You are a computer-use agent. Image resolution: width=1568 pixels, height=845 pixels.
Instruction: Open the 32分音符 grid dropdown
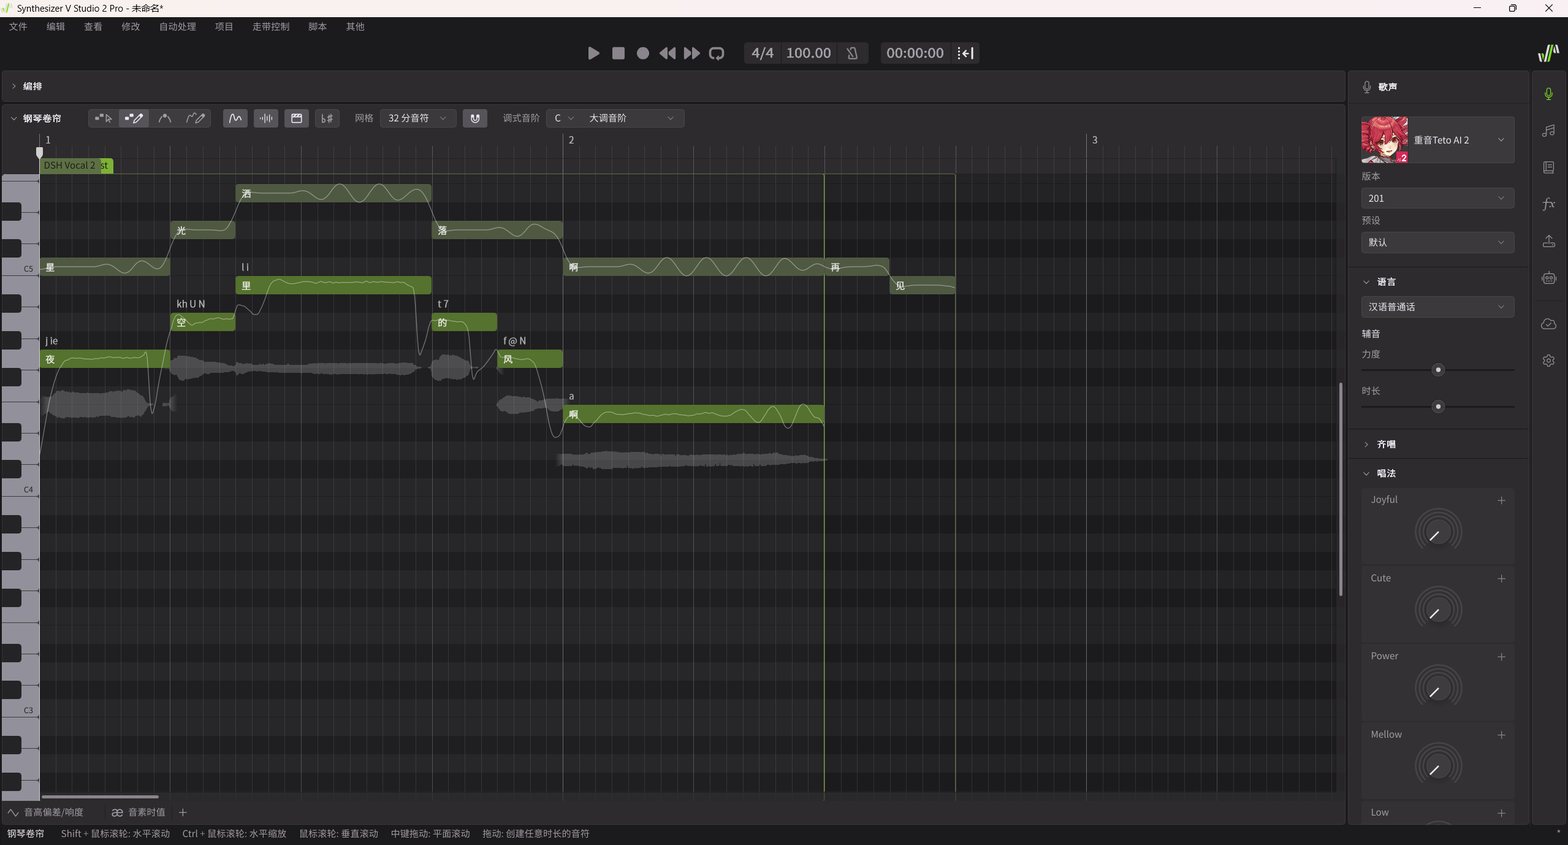418,118
